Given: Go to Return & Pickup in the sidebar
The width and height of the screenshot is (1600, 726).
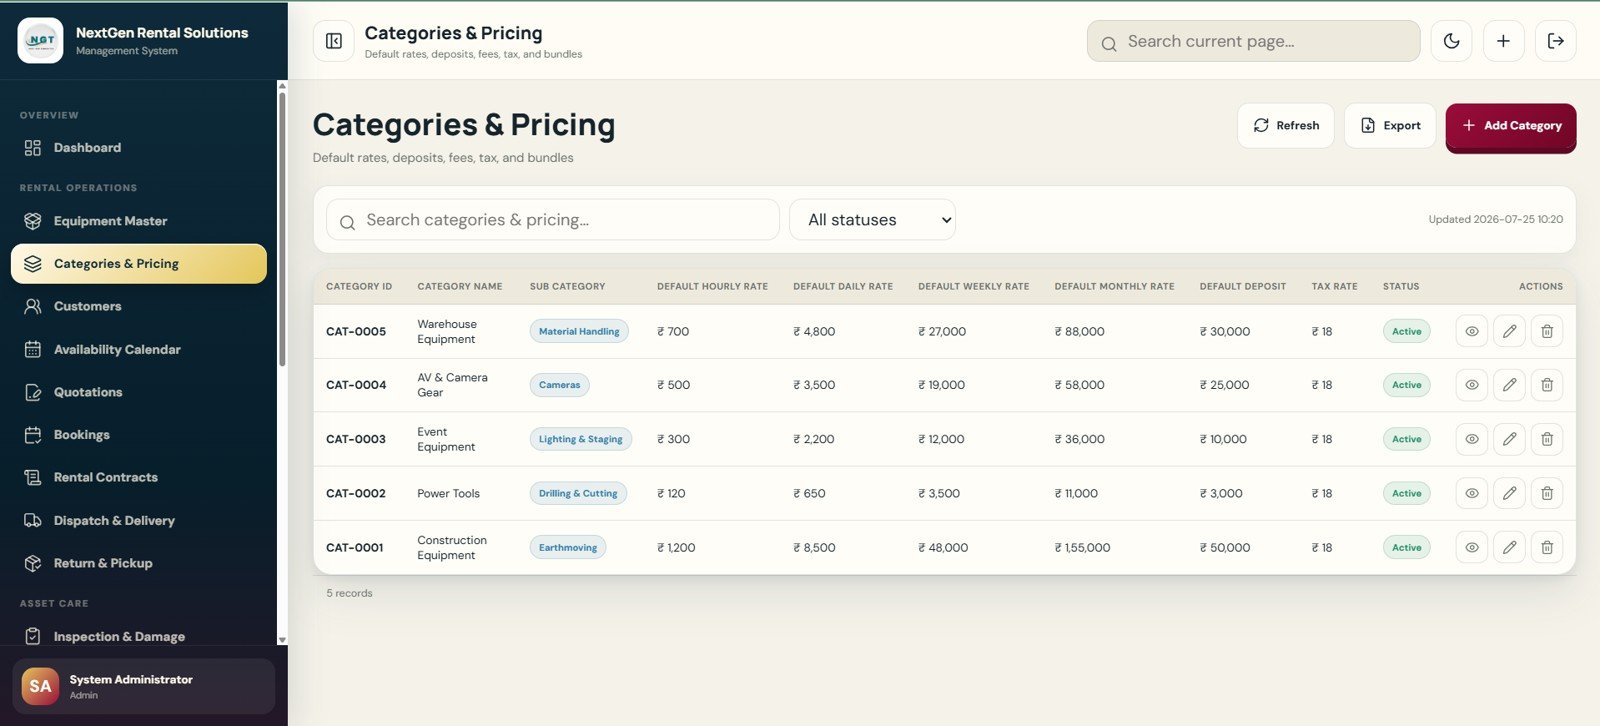Looking at the screenshot, I should [139, 563].
